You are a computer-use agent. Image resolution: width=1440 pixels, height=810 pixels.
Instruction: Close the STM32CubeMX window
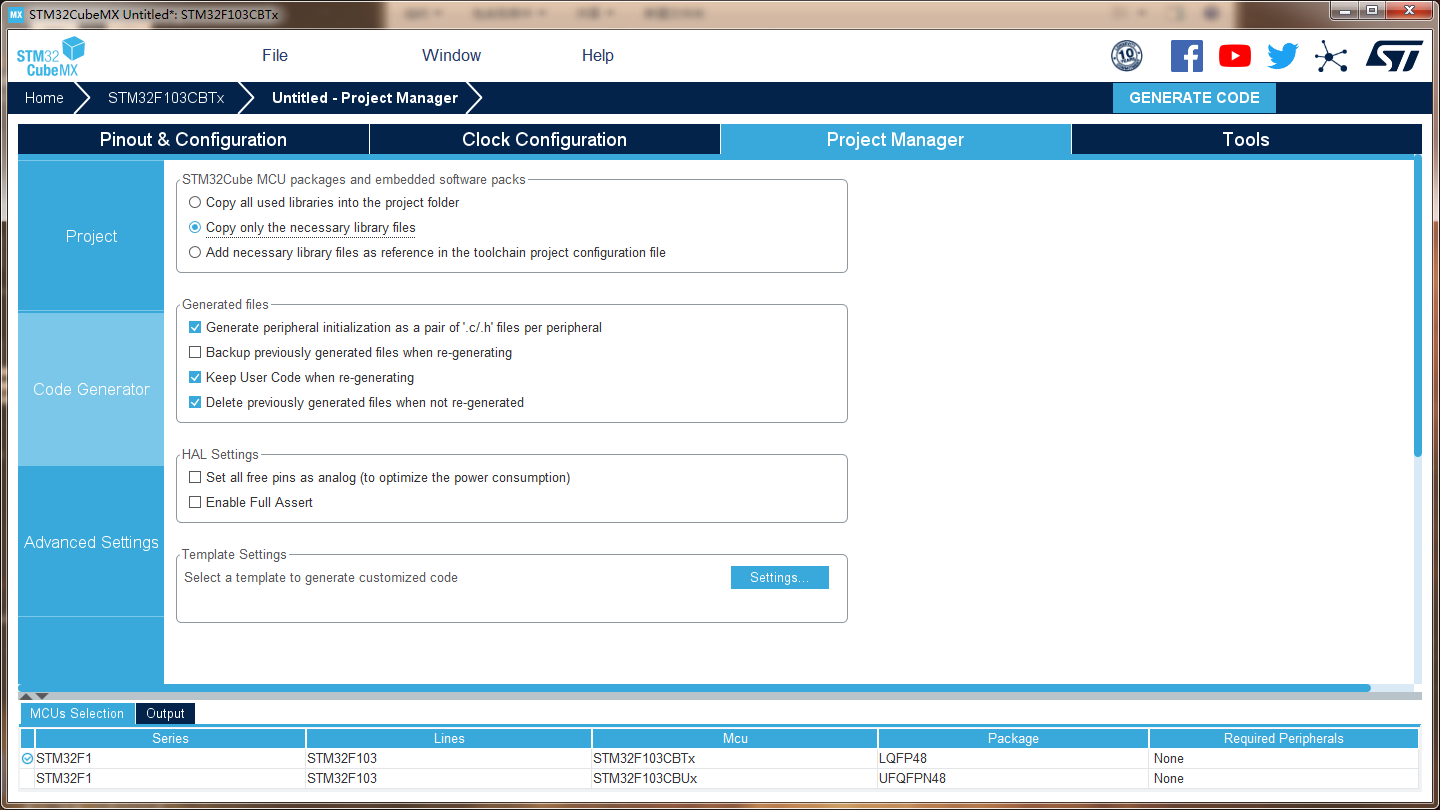click(x=1409, y=11)
